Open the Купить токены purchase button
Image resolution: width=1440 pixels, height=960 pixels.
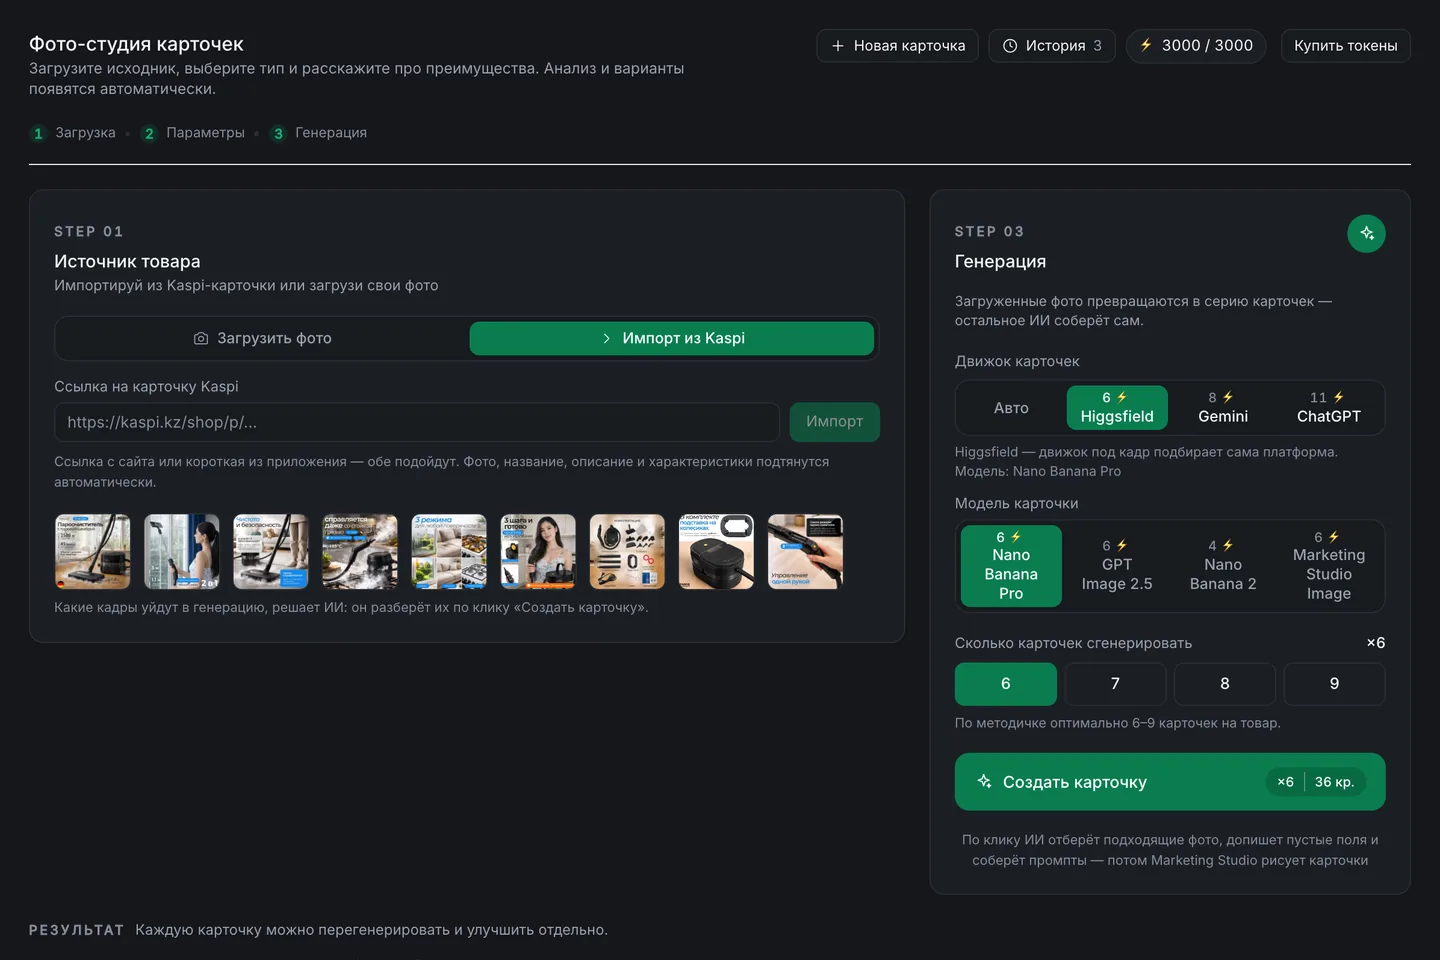(x=1346, y=46)
